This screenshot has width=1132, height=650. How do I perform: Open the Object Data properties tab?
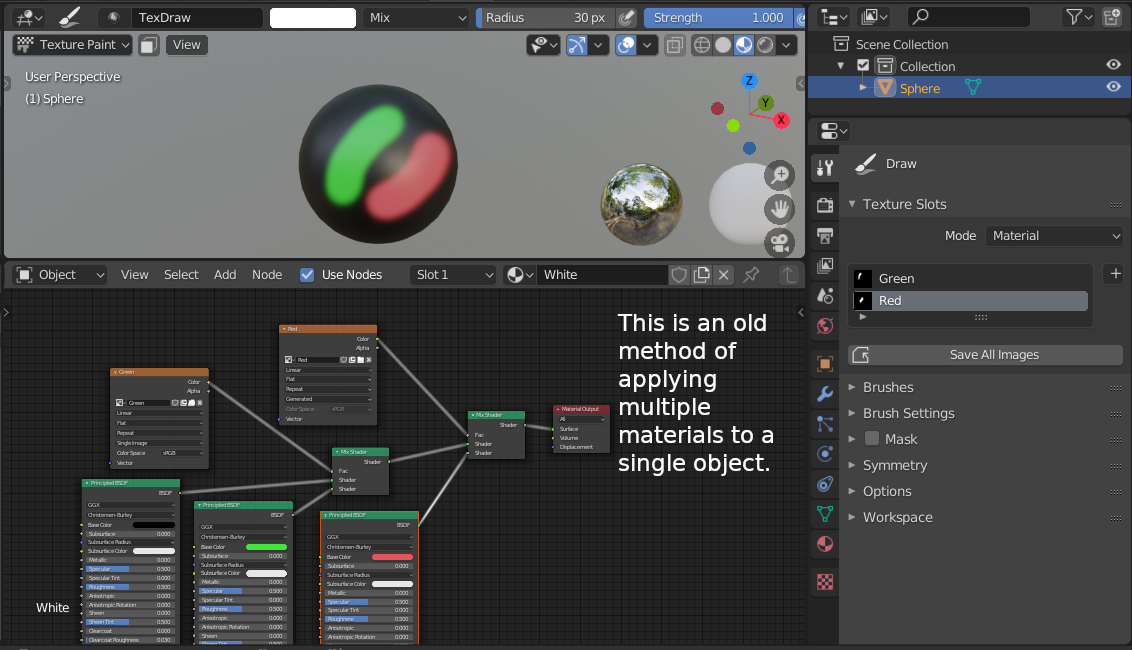coord(825,514)
